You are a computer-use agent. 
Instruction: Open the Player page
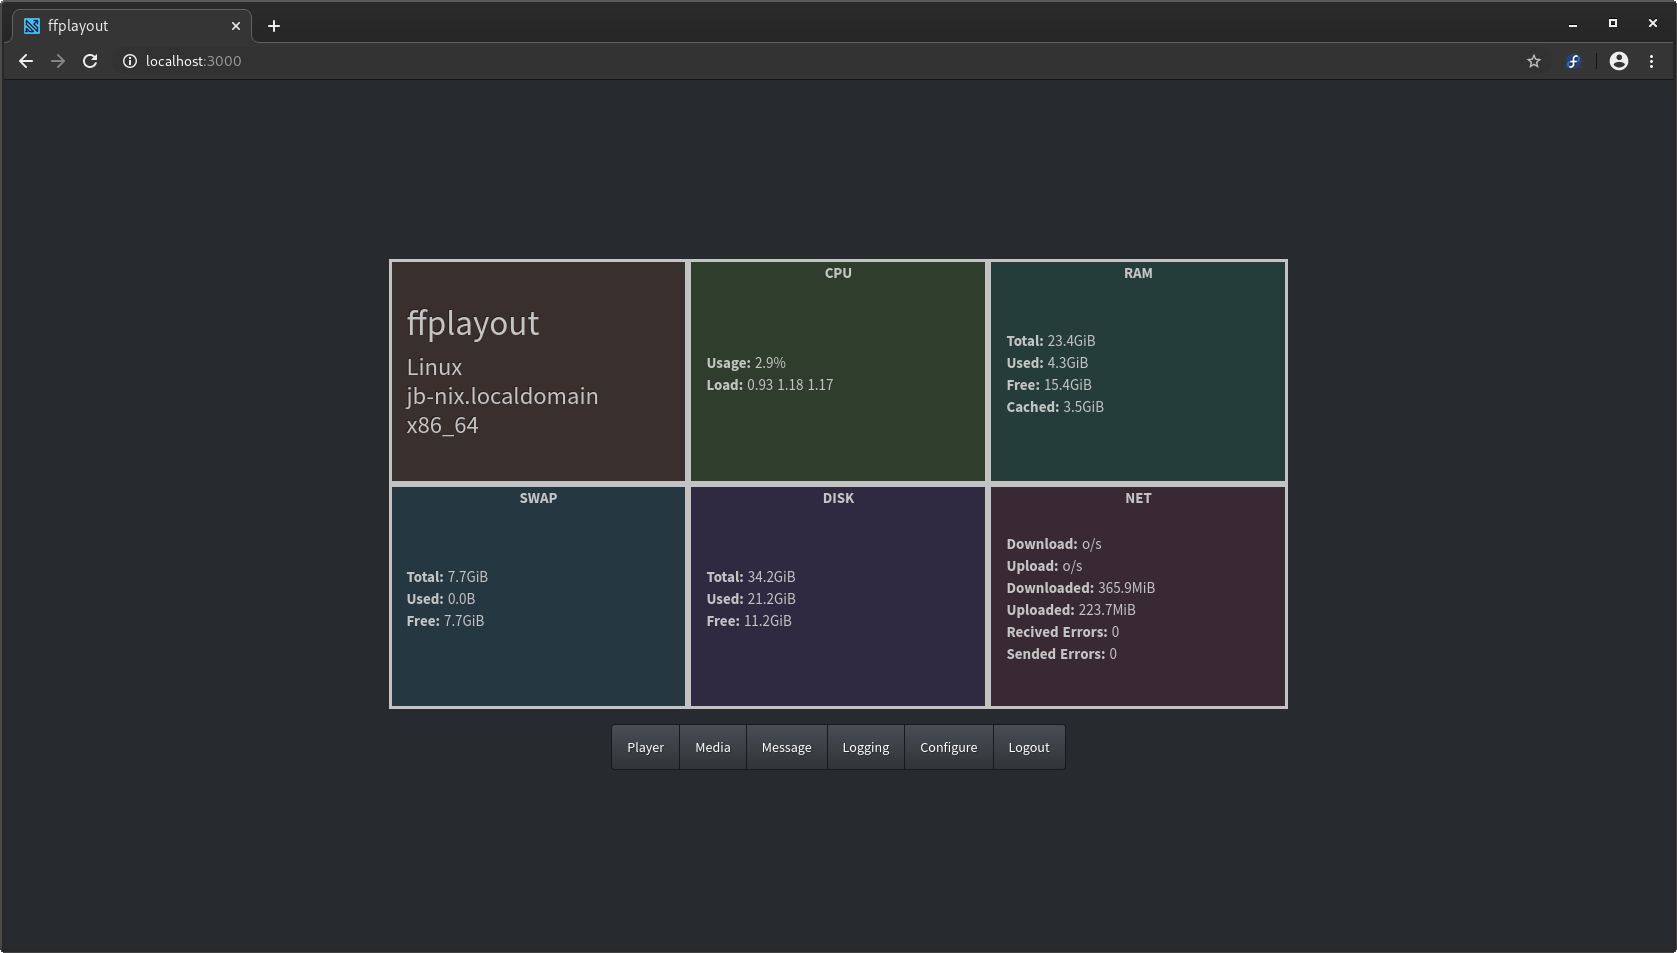point(645,747)
